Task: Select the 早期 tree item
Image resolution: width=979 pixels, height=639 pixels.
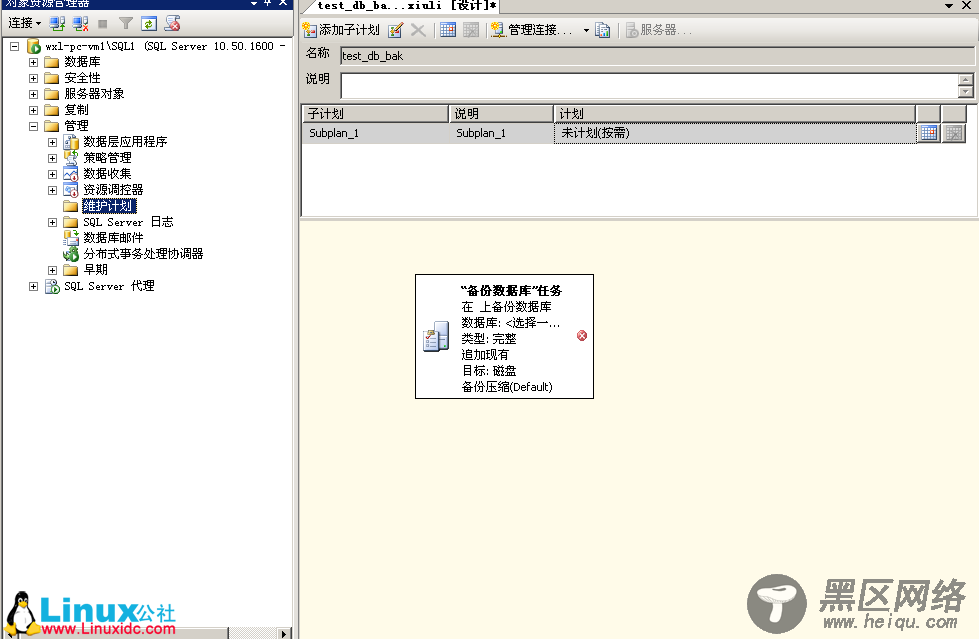Action: [95, 270]
